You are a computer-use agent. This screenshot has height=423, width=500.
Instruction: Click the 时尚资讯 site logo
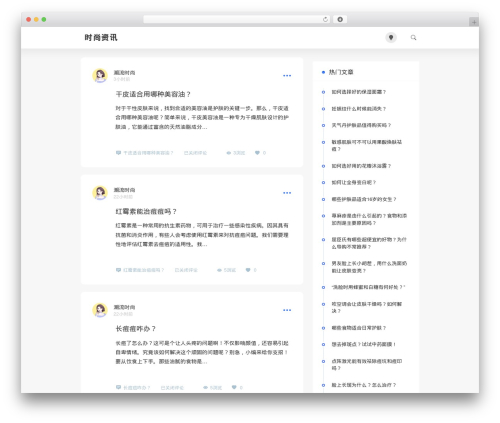click(x=101, y=38)
